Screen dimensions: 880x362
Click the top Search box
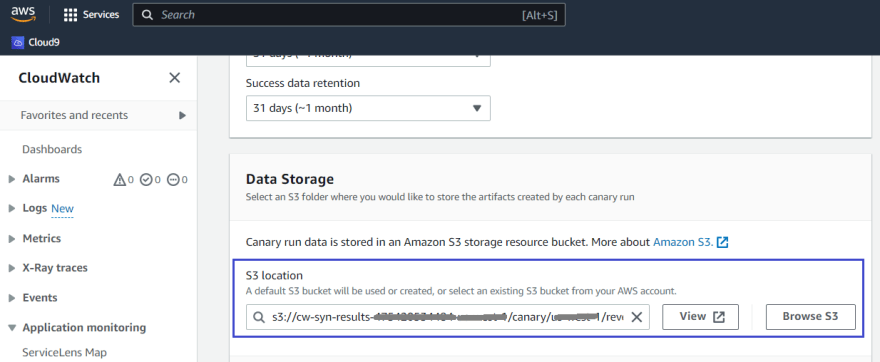tap(349, 15)
